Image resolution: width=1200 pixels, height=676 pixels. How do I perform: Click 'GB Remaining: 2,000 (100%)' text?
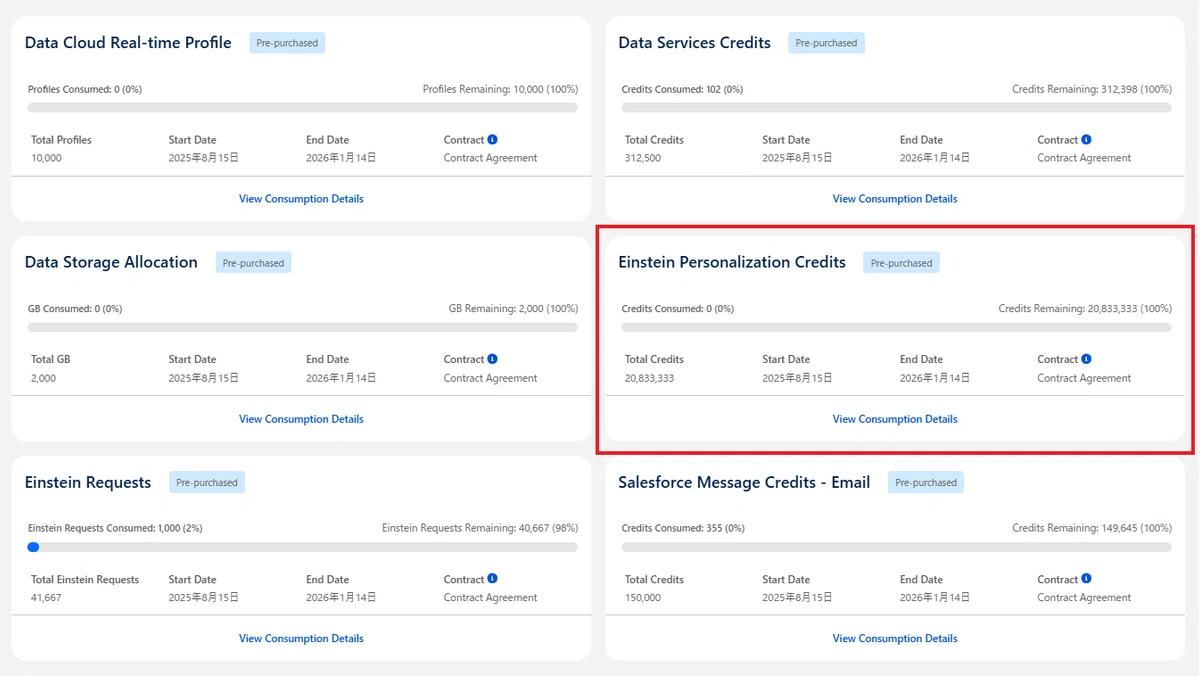[x=513, y=309]
